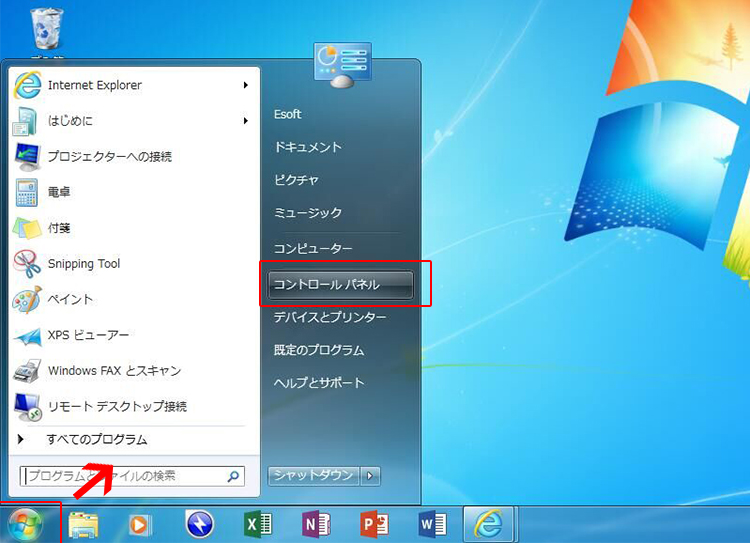Expand すべてのプログラム arrow

(x=20, y=439)
